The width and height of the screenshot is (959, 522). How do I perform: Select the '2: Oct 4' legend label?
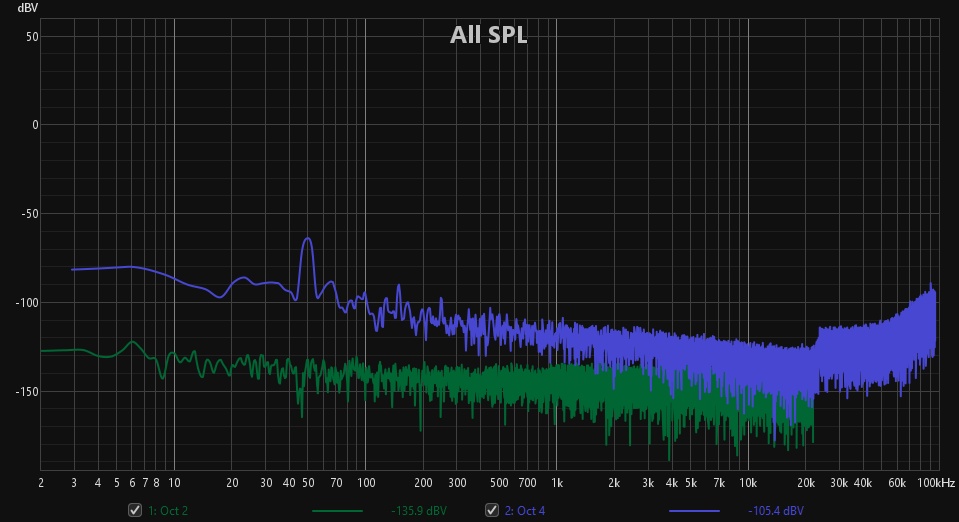(x=525, y=510)
